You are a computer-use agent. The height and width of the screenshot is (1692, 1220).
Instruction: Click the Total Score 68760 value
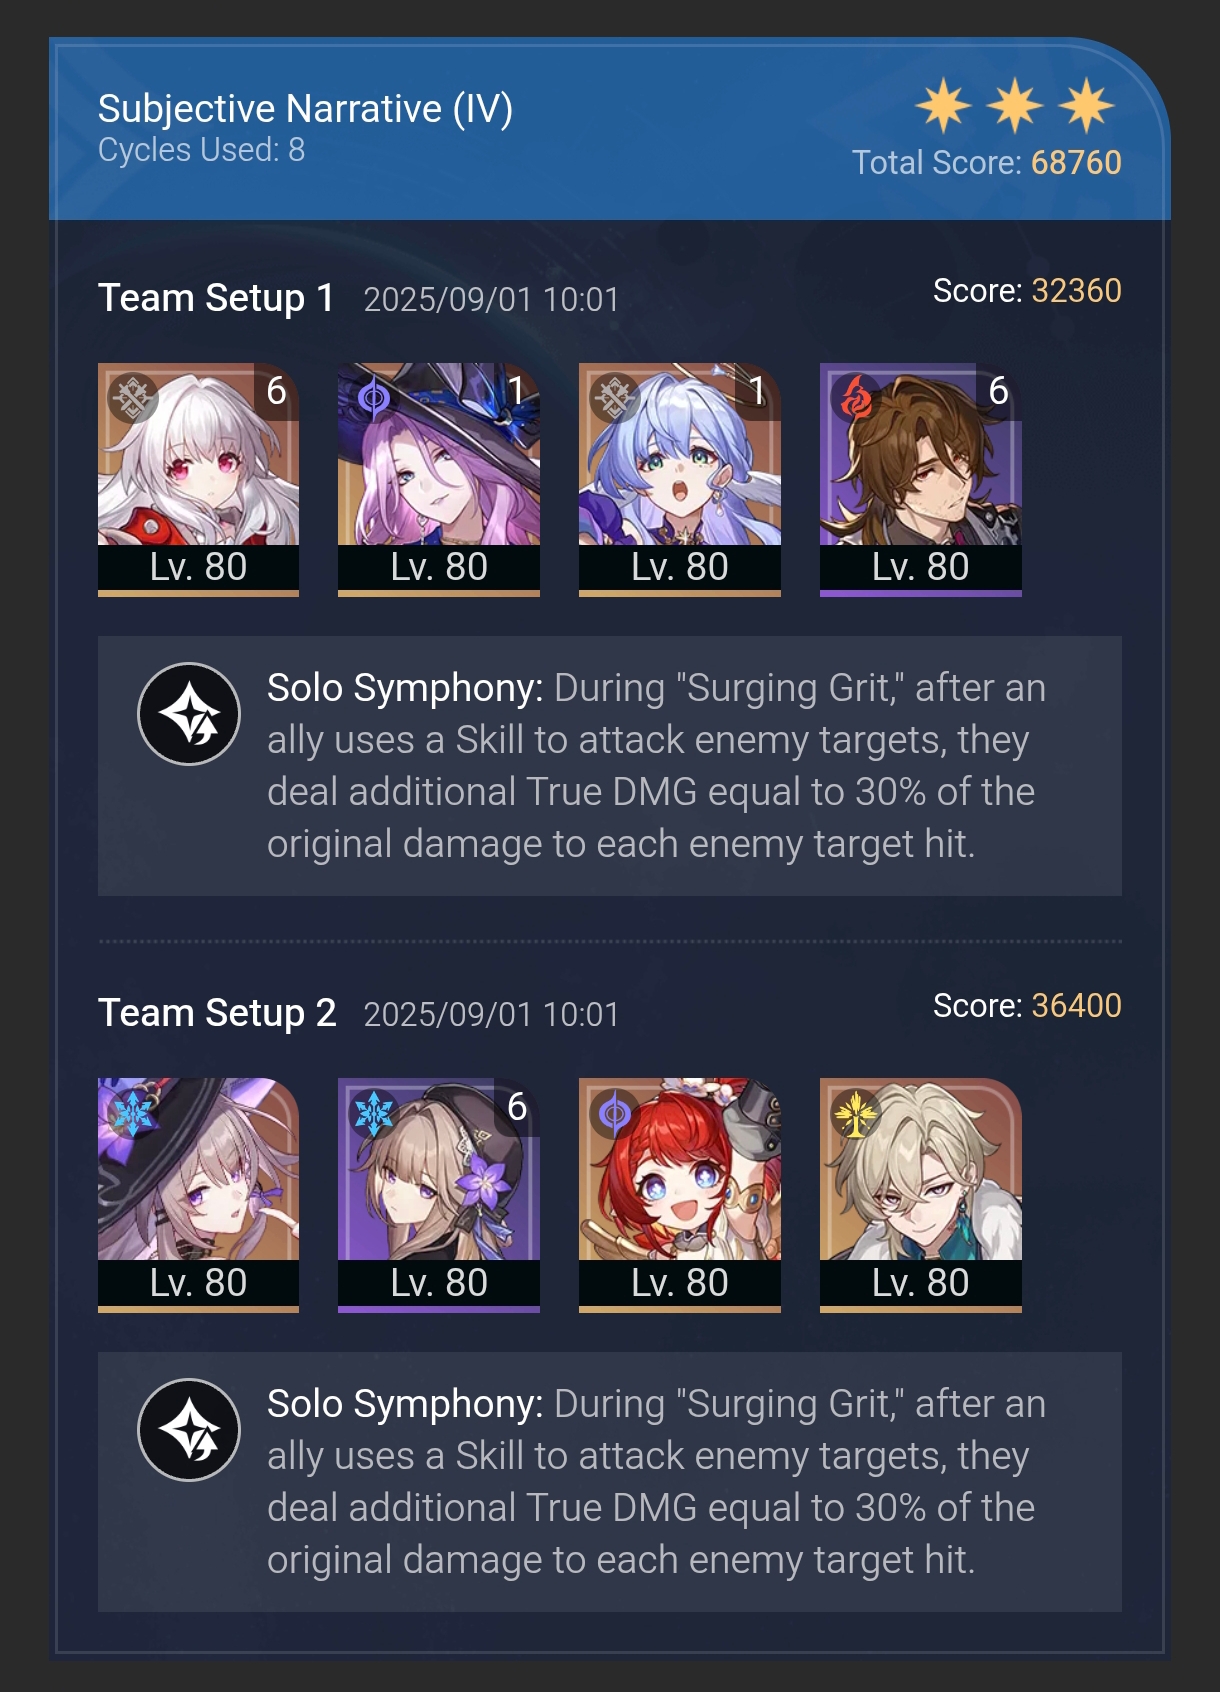[1076, 162]
